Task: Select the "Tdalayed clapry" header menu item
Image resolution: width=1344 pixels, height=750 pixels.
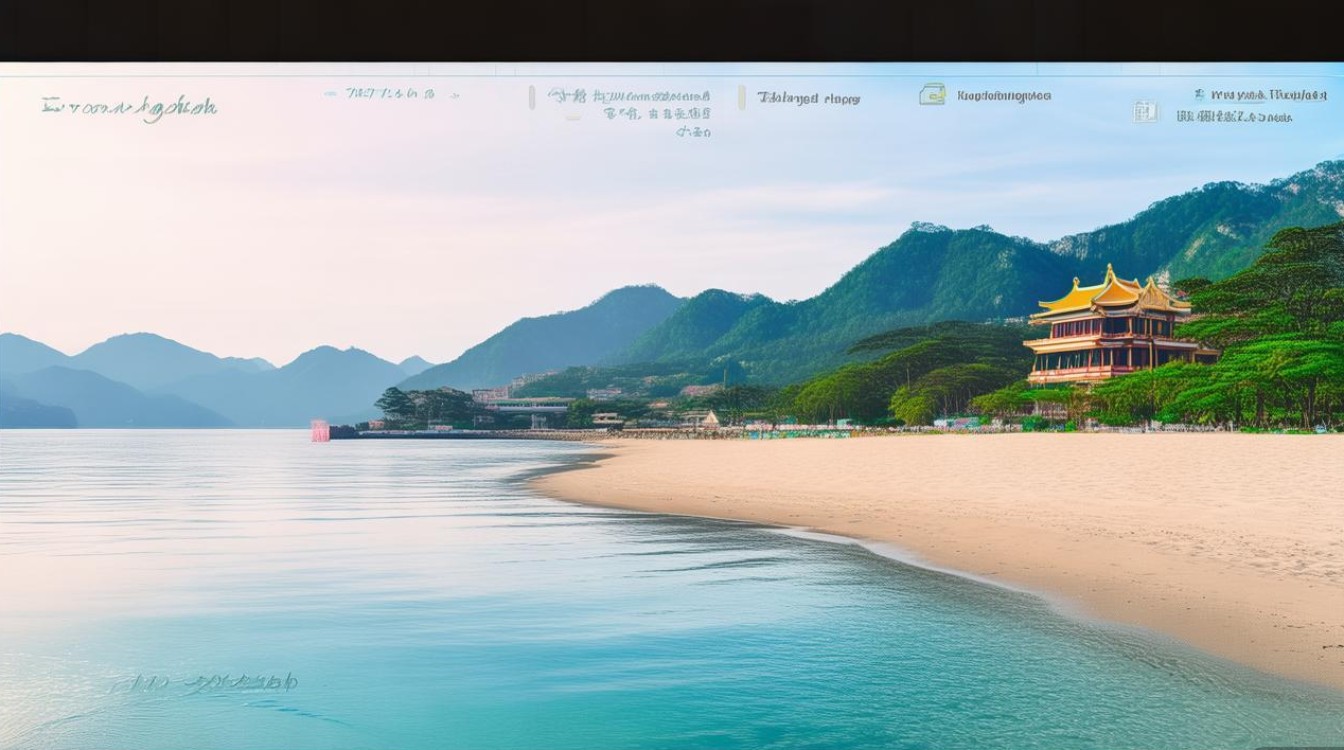Action: 810,98
